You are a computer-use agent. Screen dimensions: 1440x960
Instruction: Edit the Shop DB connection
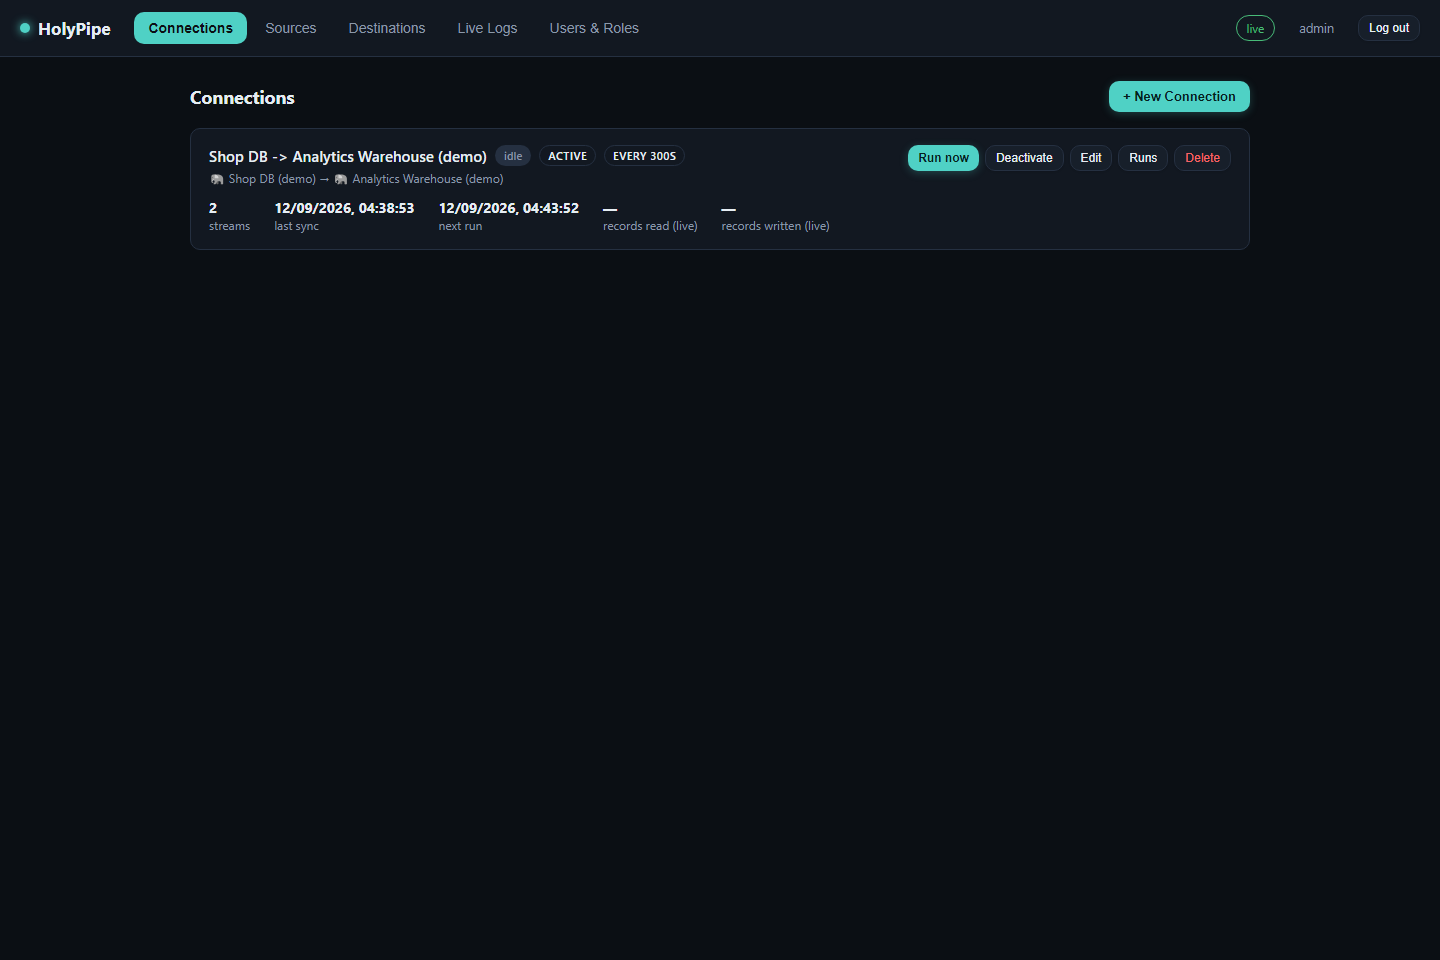[x=1091, y=158]
